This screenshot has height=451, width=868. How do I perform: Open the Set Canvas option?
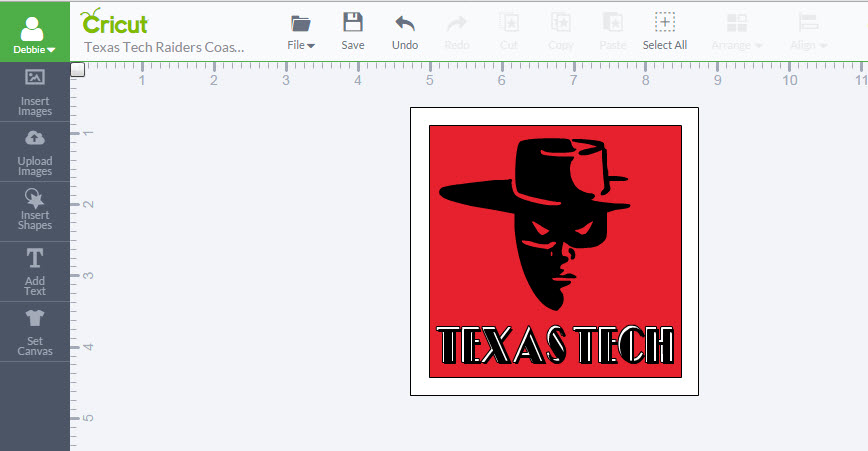[34, 319]
